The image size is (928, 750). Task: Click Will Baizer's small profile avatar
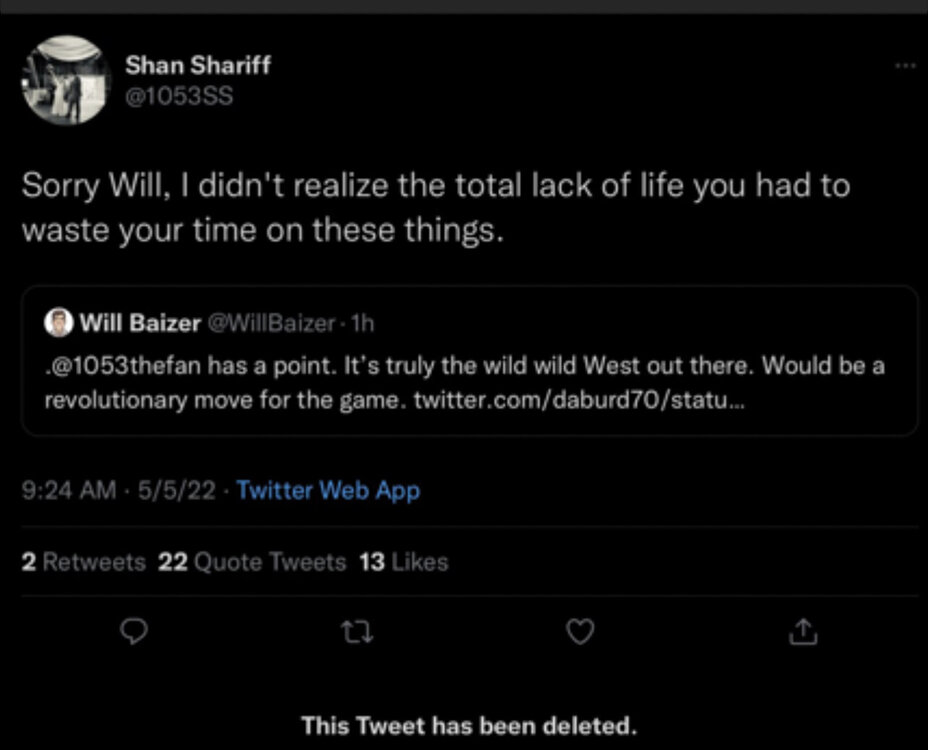59,322
